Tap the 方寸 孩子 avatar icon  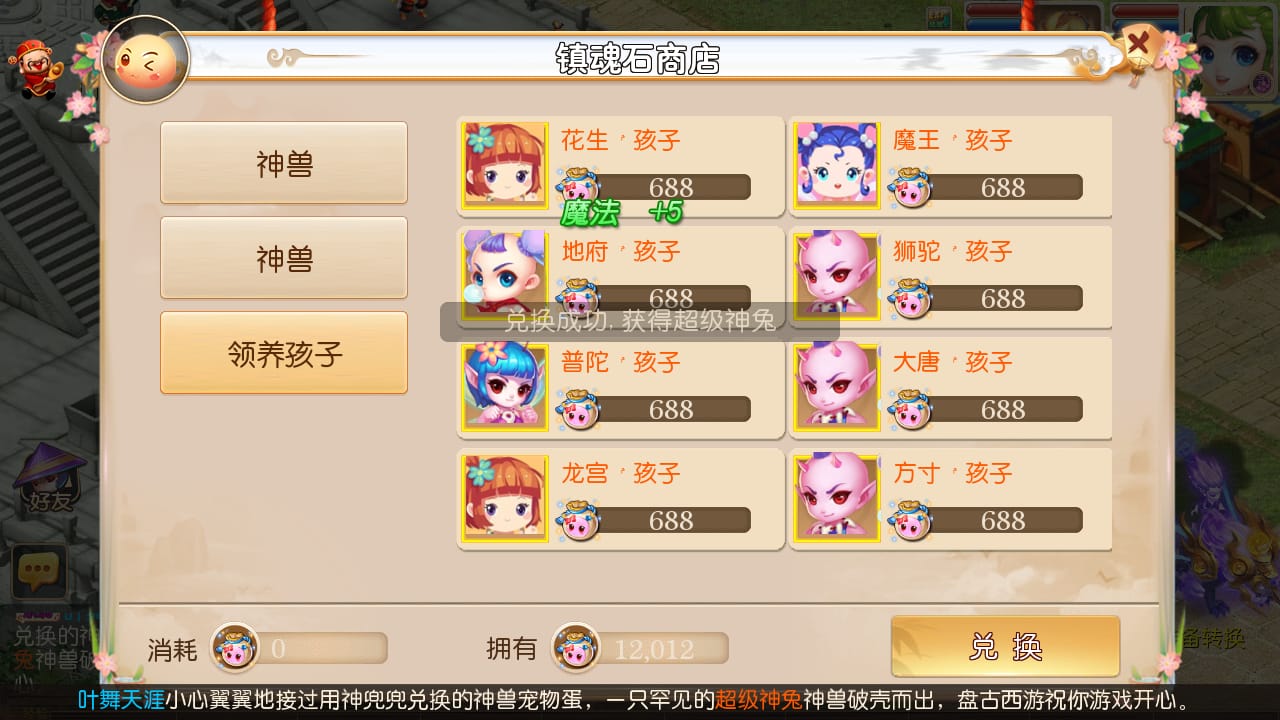pyautogui.click(x=837, y=499)
